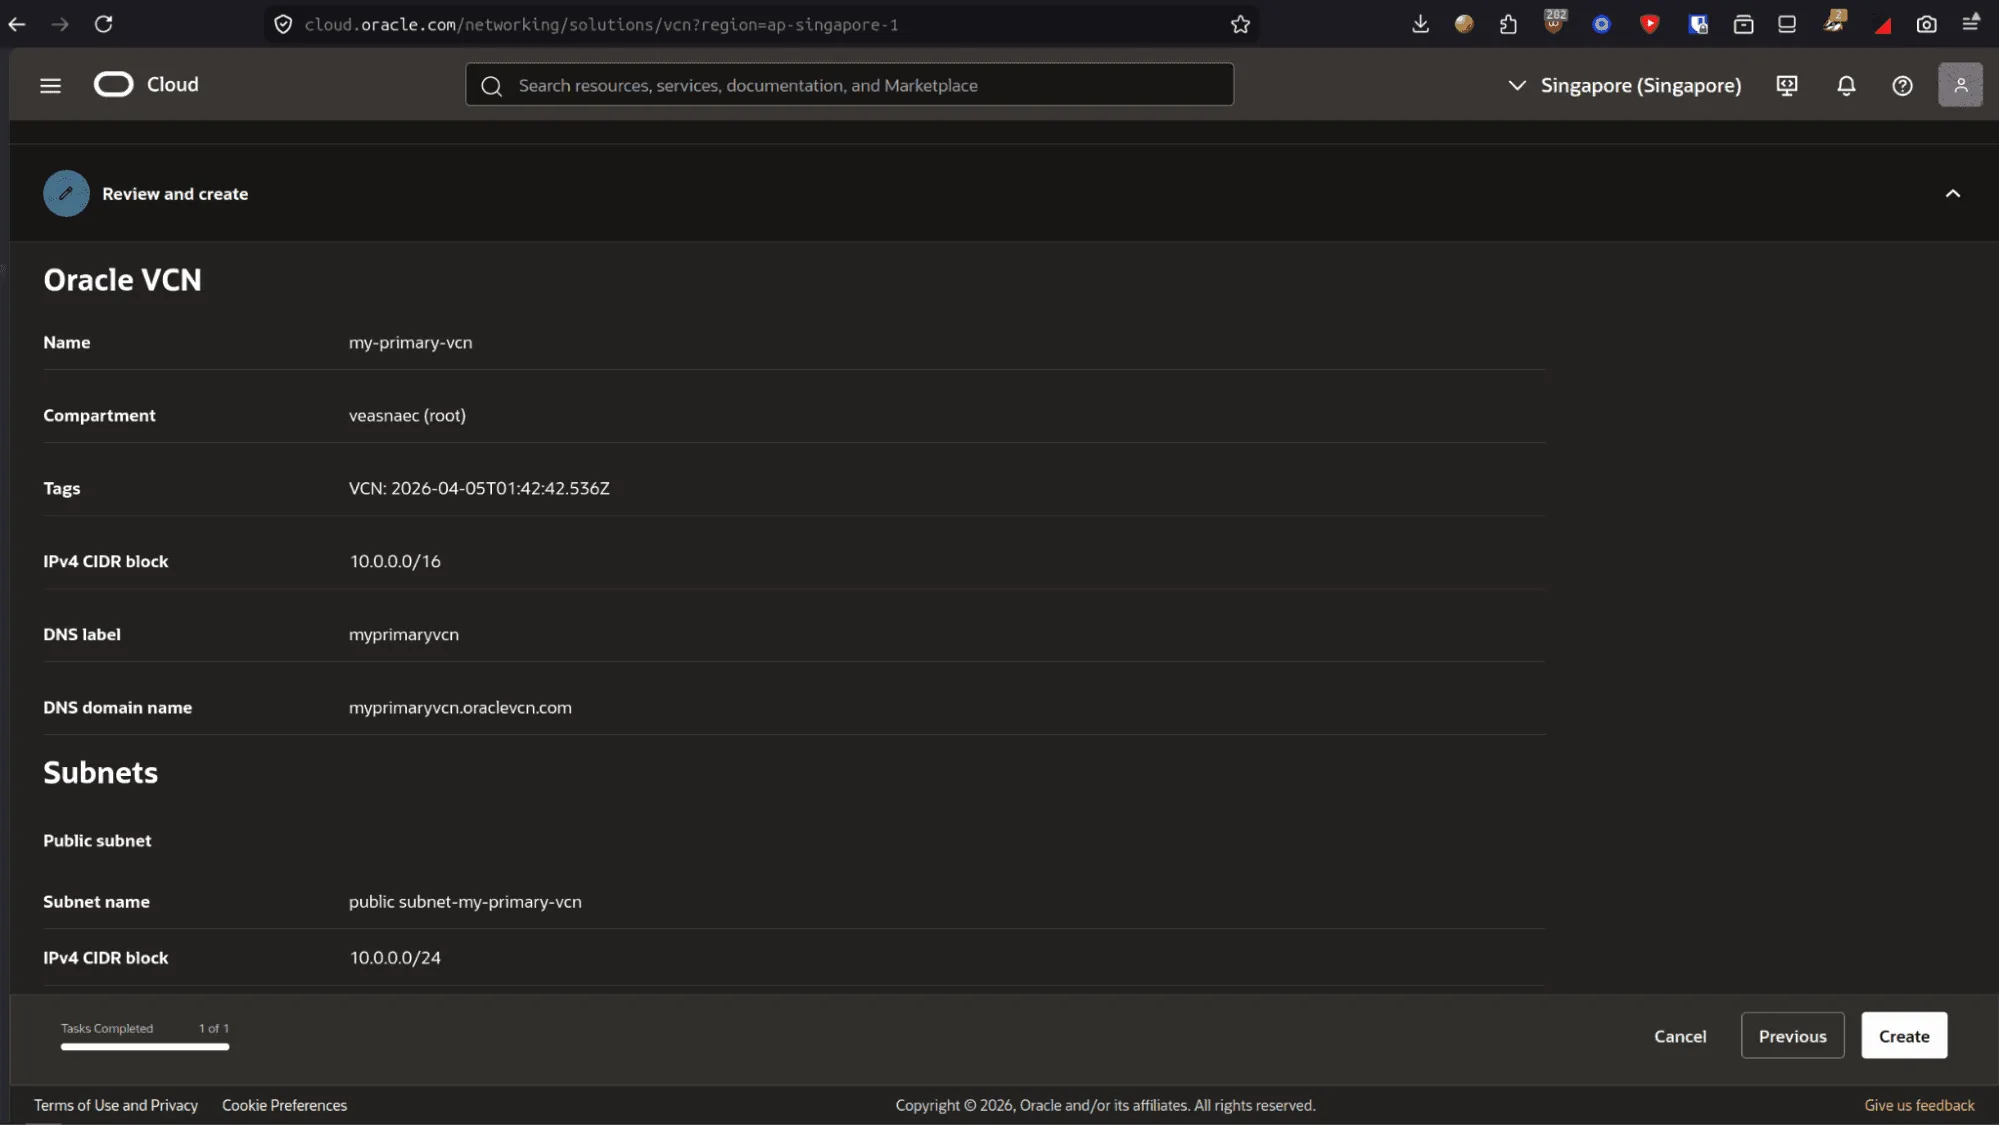
Task: Focus the search resources field
Action: tap(849, 85)
